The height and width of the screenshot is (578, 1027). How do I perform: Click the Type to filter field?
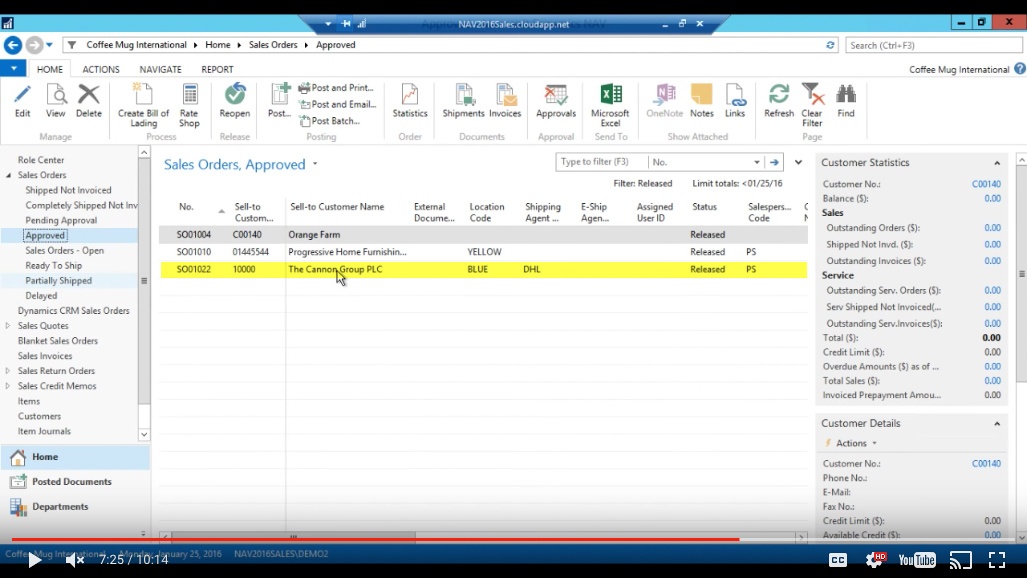(x=601, y=162)
